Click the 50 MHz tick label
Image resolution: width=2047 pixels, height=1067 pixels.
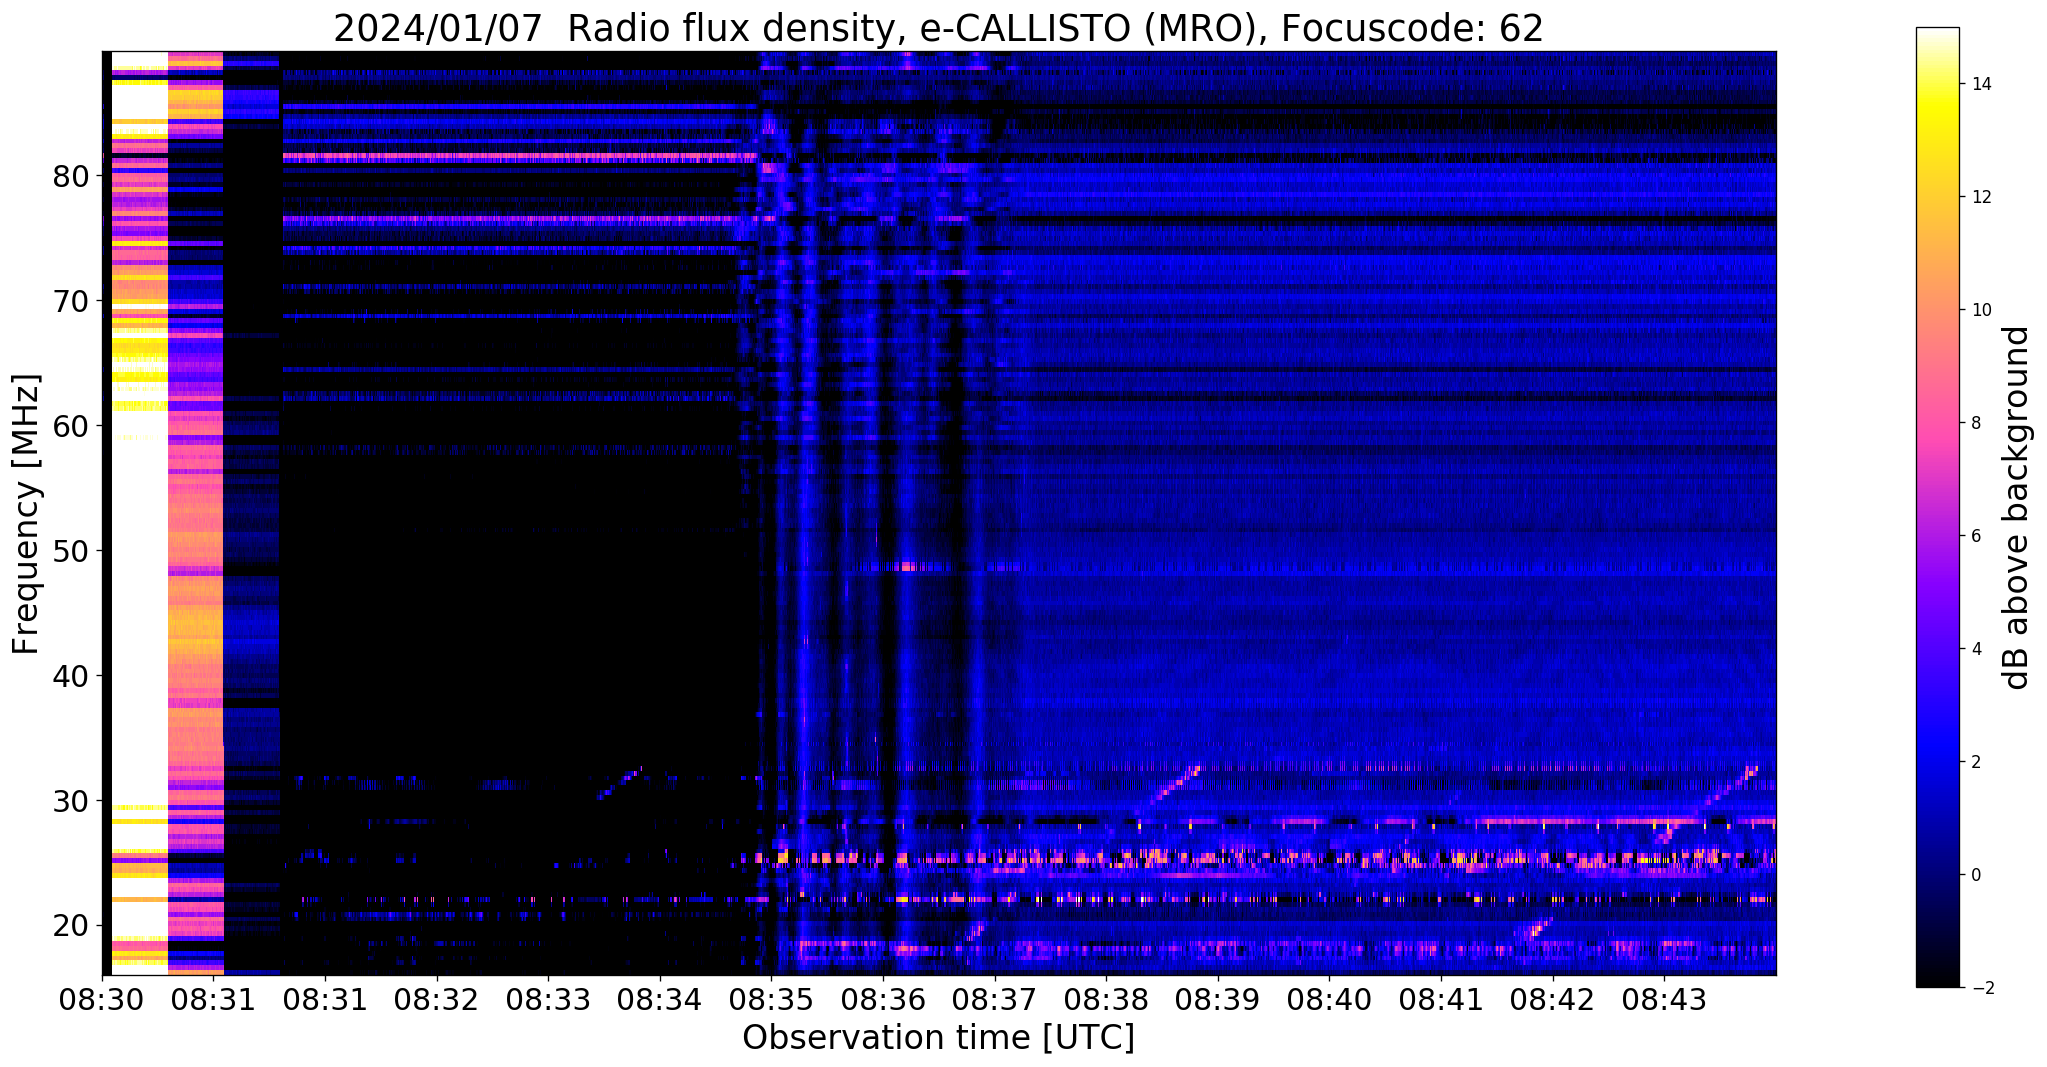click(x=71, y=552)
